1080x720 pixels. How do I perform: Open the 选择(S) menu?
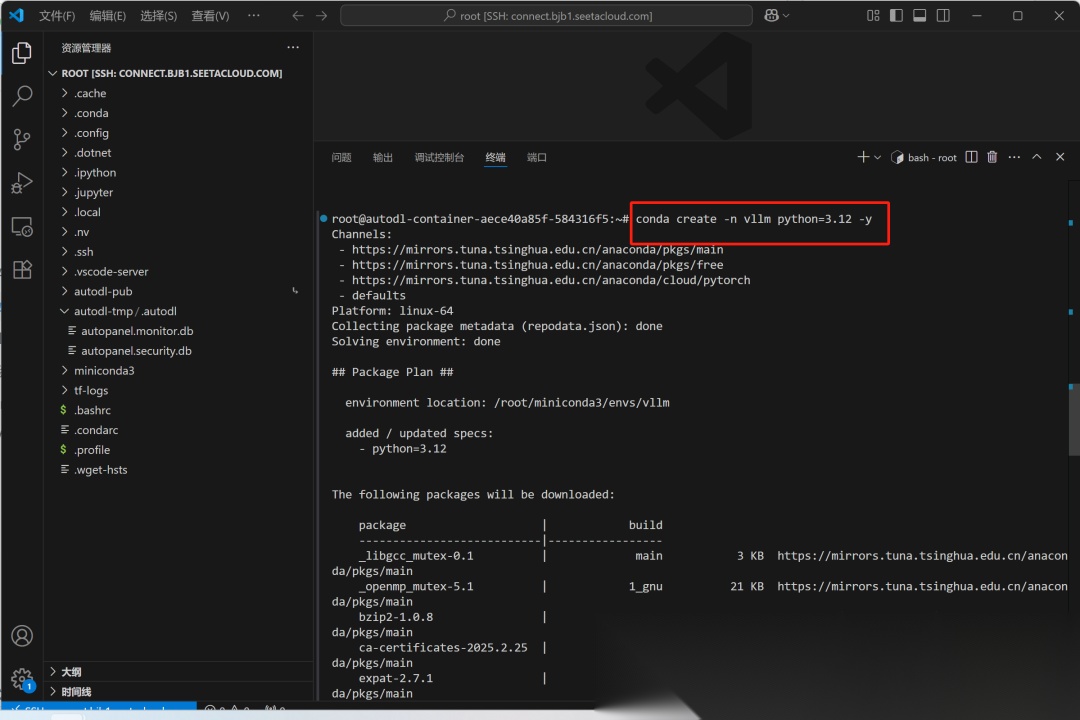coord(158,15)
